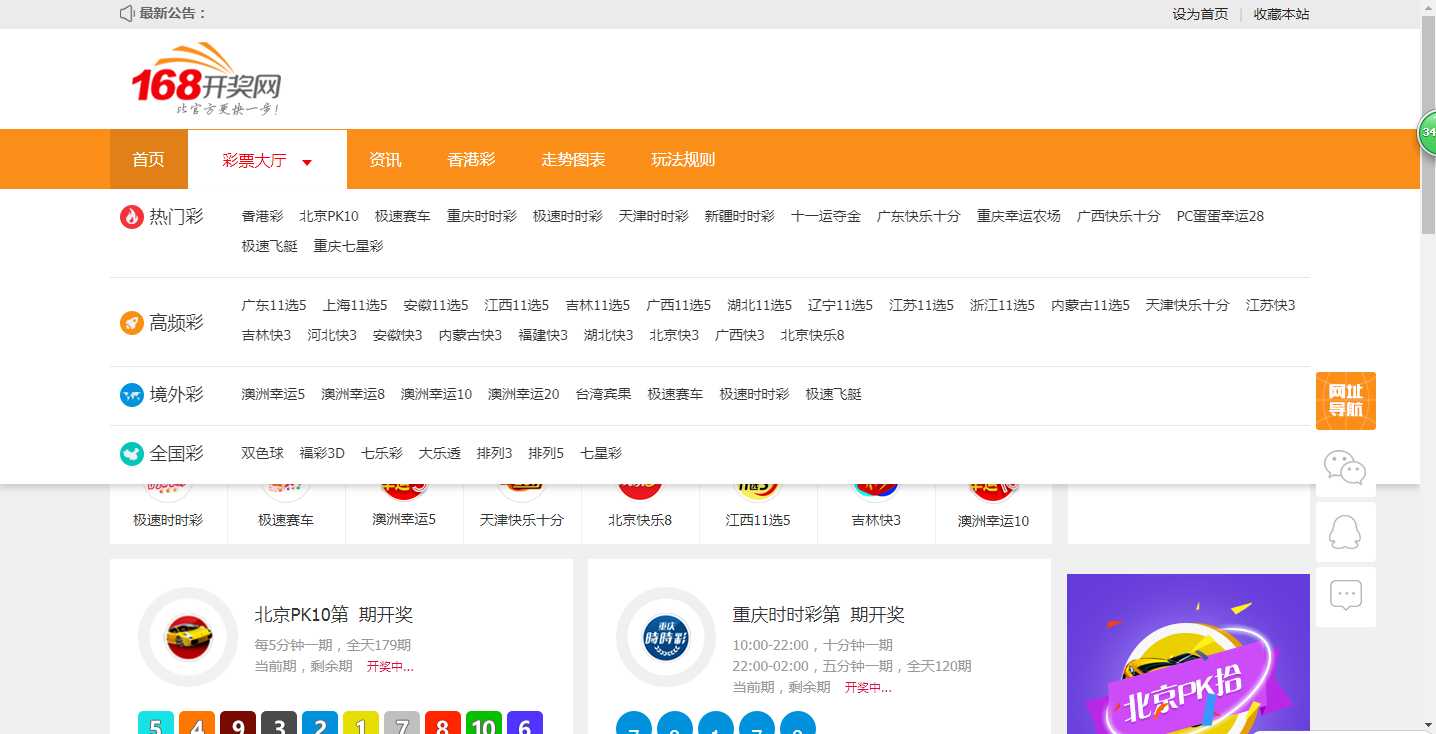Click the 168开奖网 logo
Image resolution: width=1436 pixels, height=734 pixels.
coord(206,80)
